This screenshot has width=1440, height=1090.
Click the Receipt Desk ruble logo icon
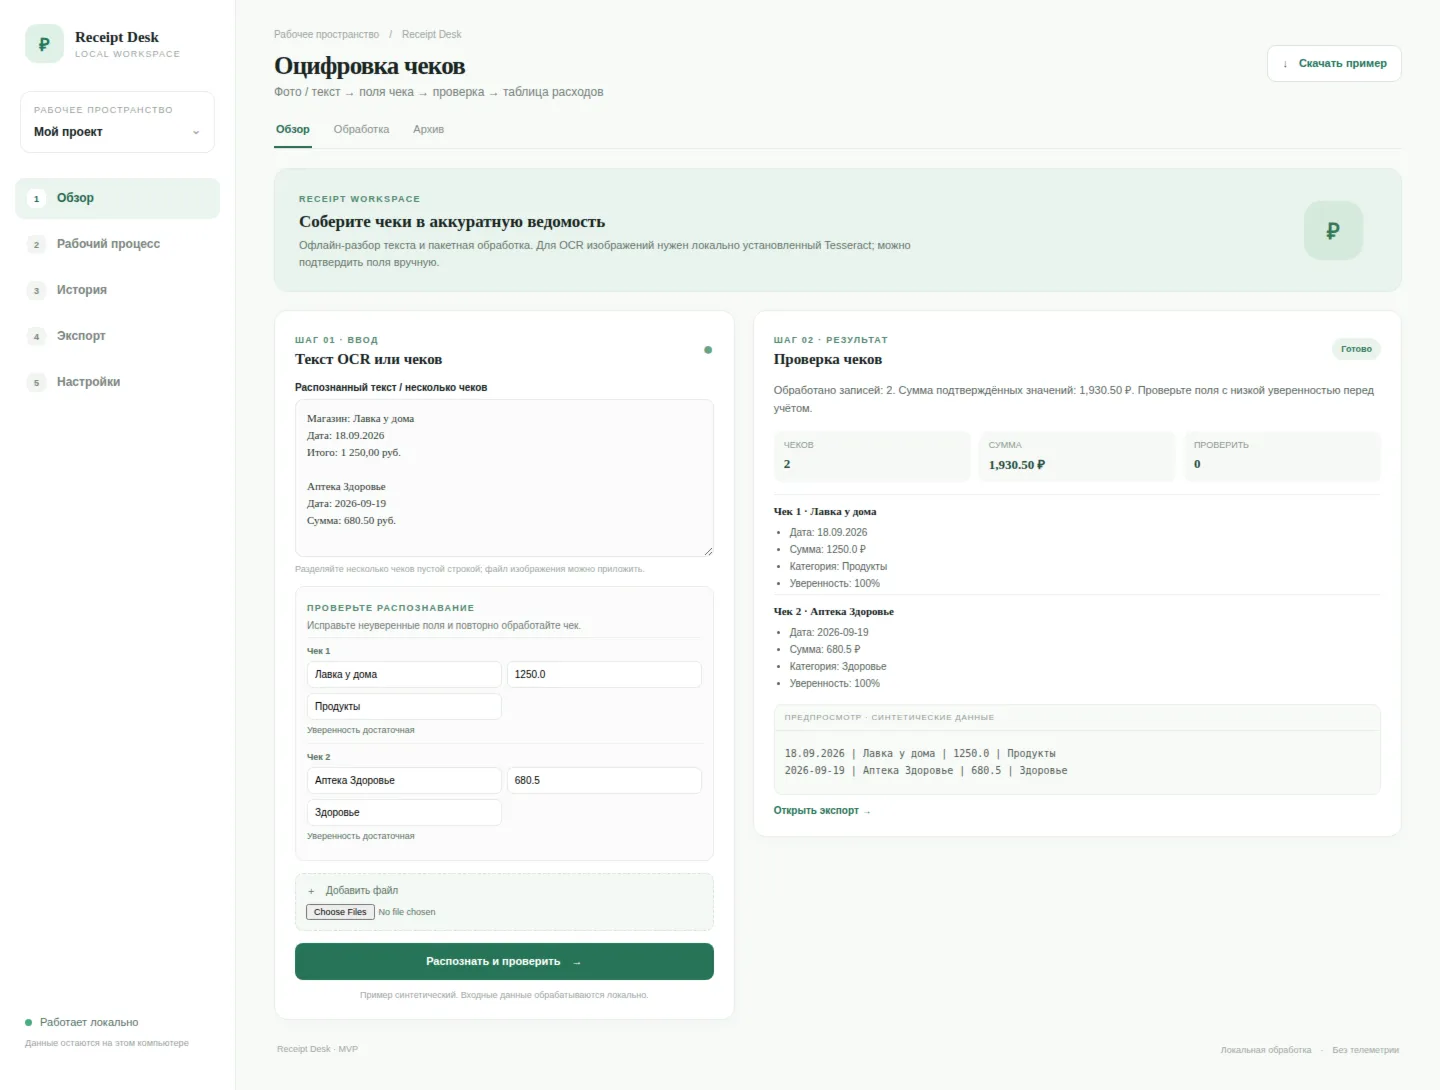[44, 44]
